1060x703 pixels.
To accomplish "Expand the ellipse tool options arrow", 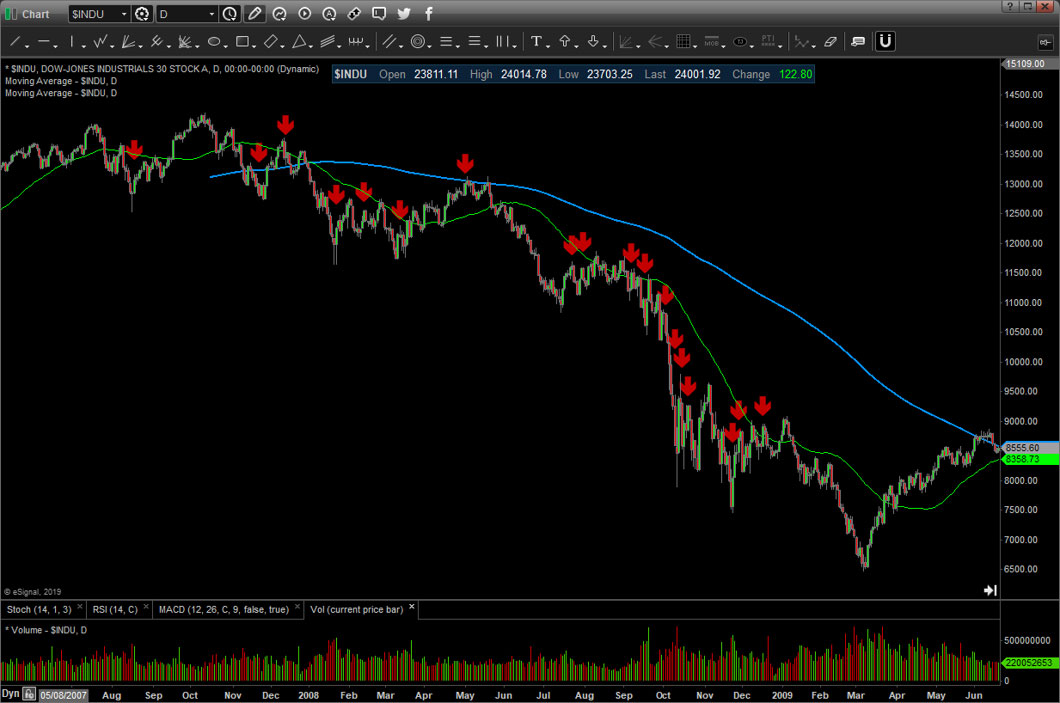I will (226, 46).
